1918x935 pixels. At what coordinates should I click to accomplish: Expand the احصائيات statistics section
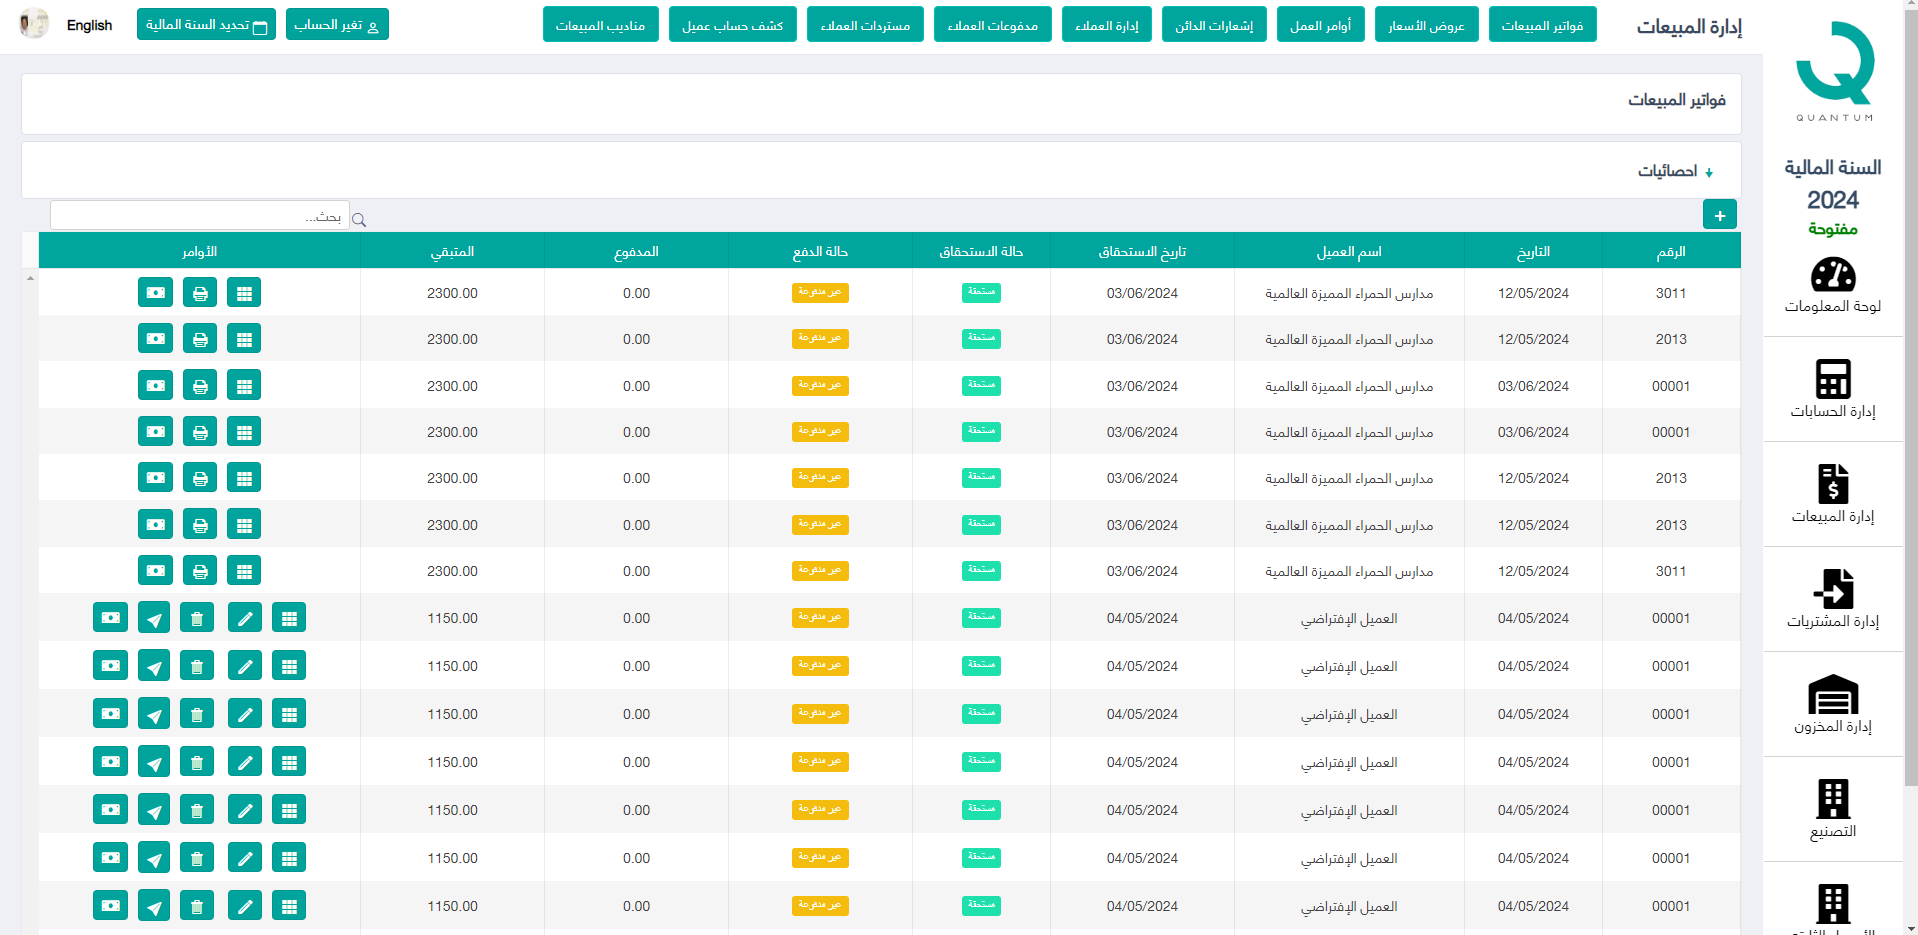click(x=1675, y=171)
